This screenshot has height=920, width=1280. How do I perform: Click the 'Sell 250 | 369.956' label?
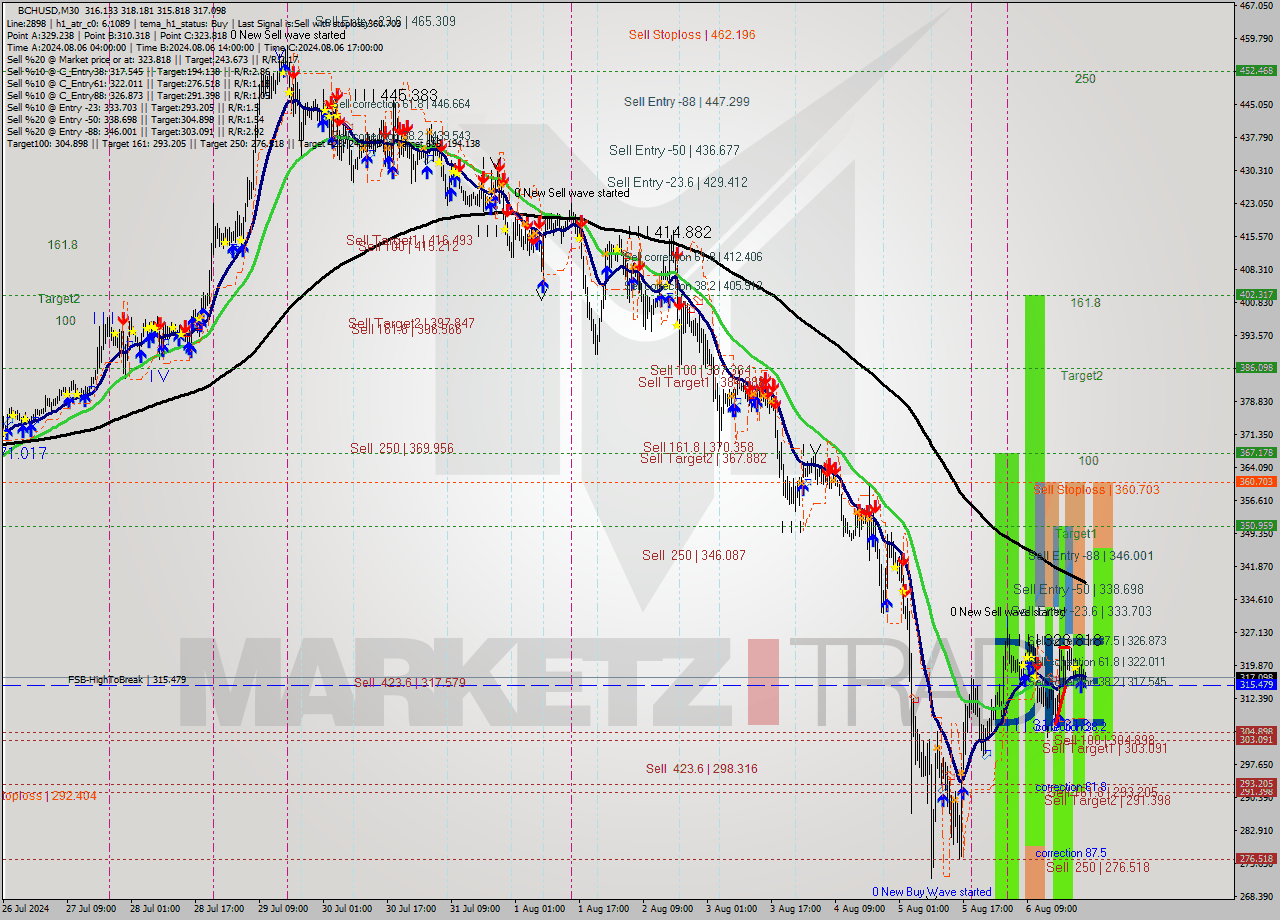402,449
